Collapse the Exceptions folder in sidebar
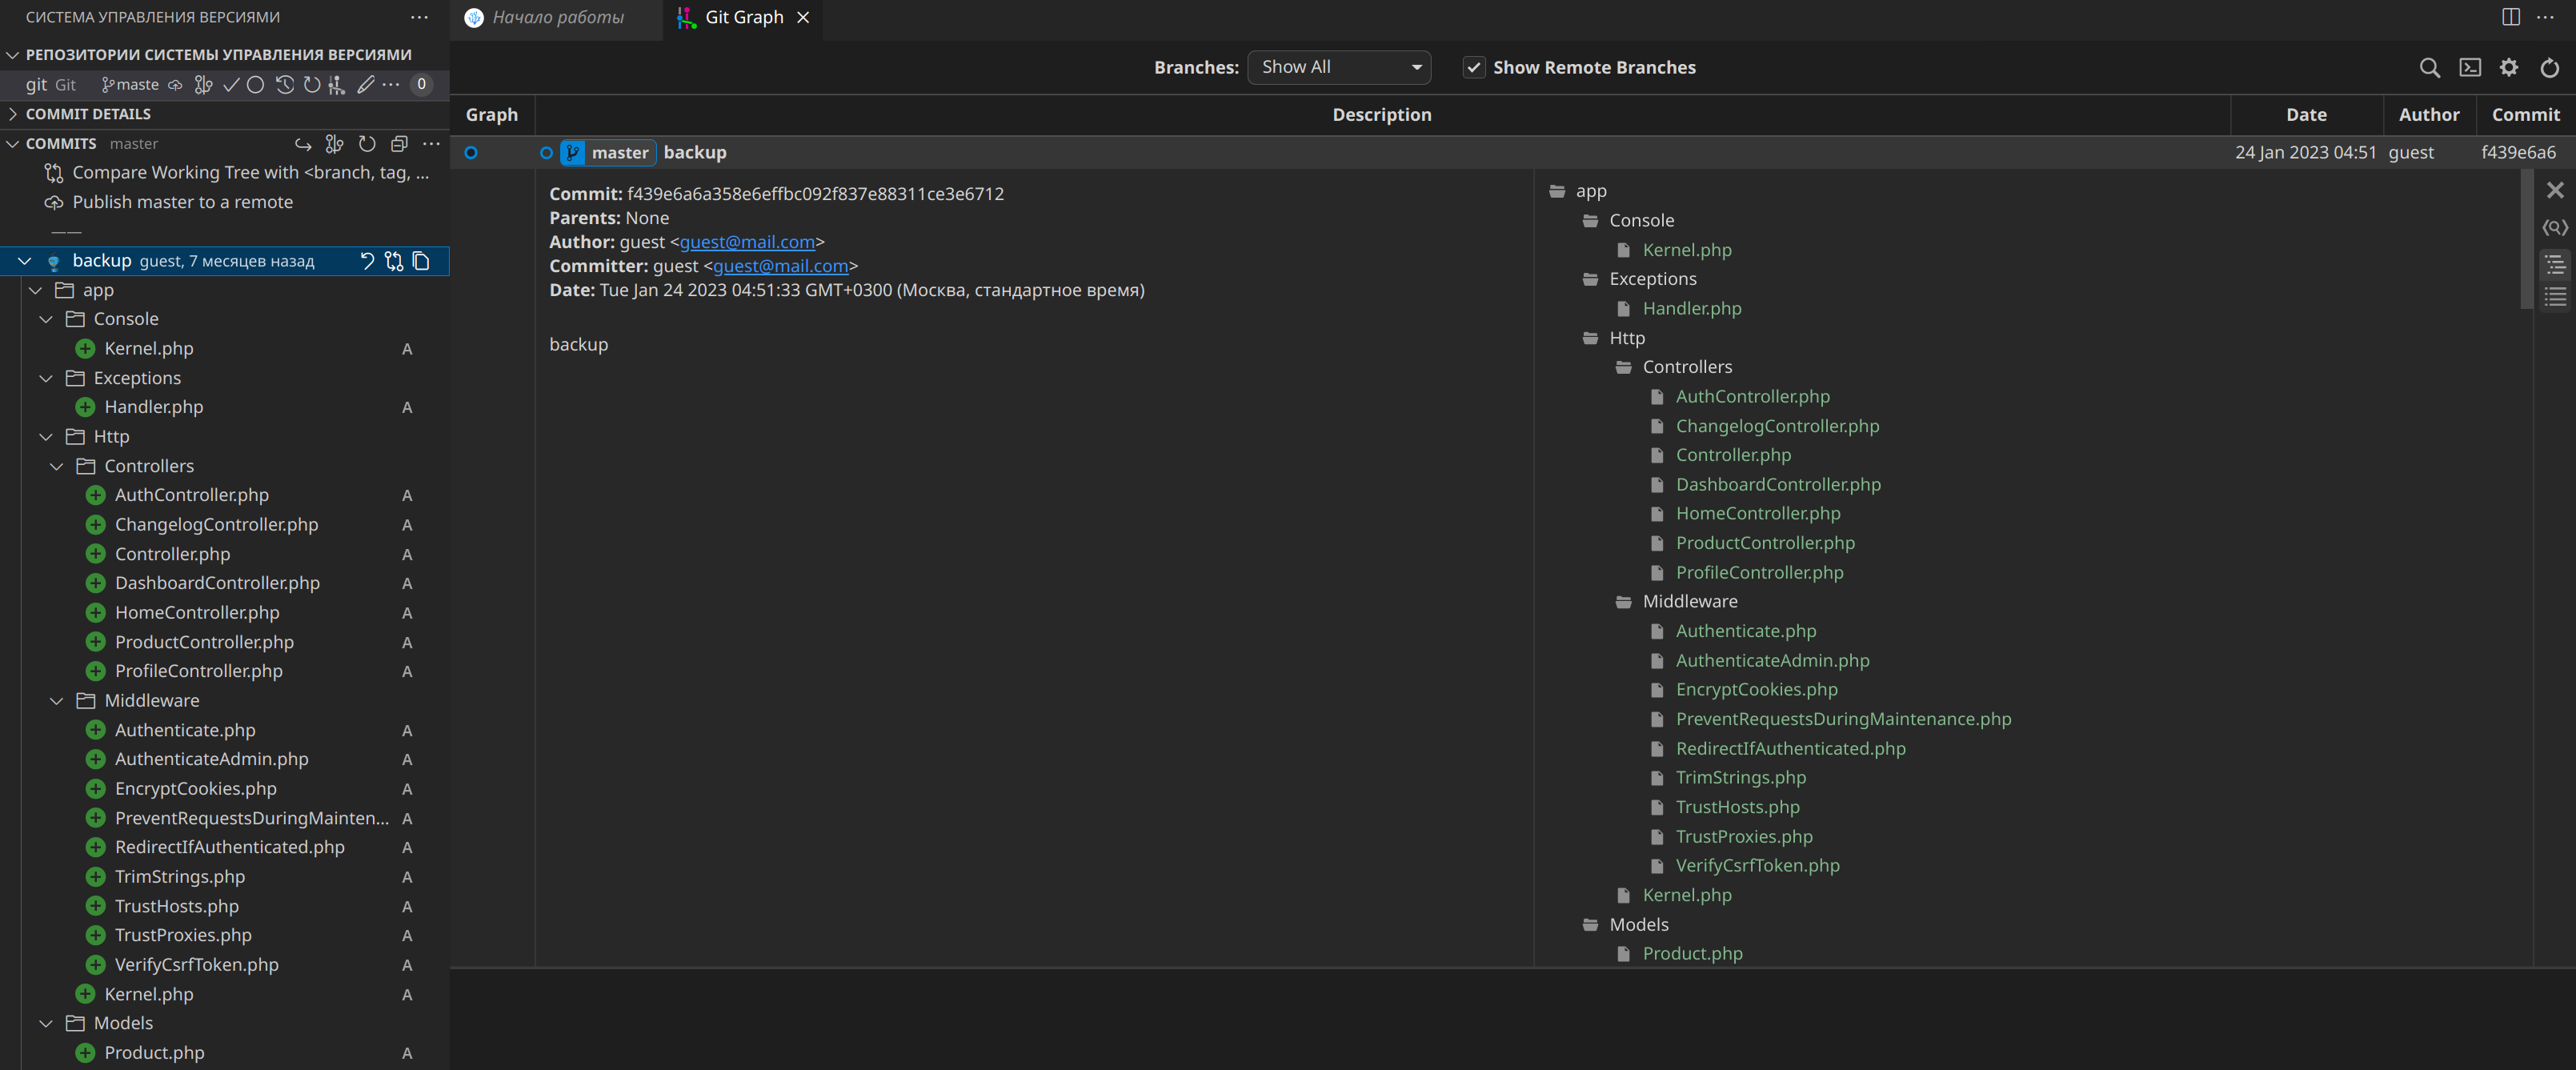The image size is (2576, 1070). click(x=46, y=378)
